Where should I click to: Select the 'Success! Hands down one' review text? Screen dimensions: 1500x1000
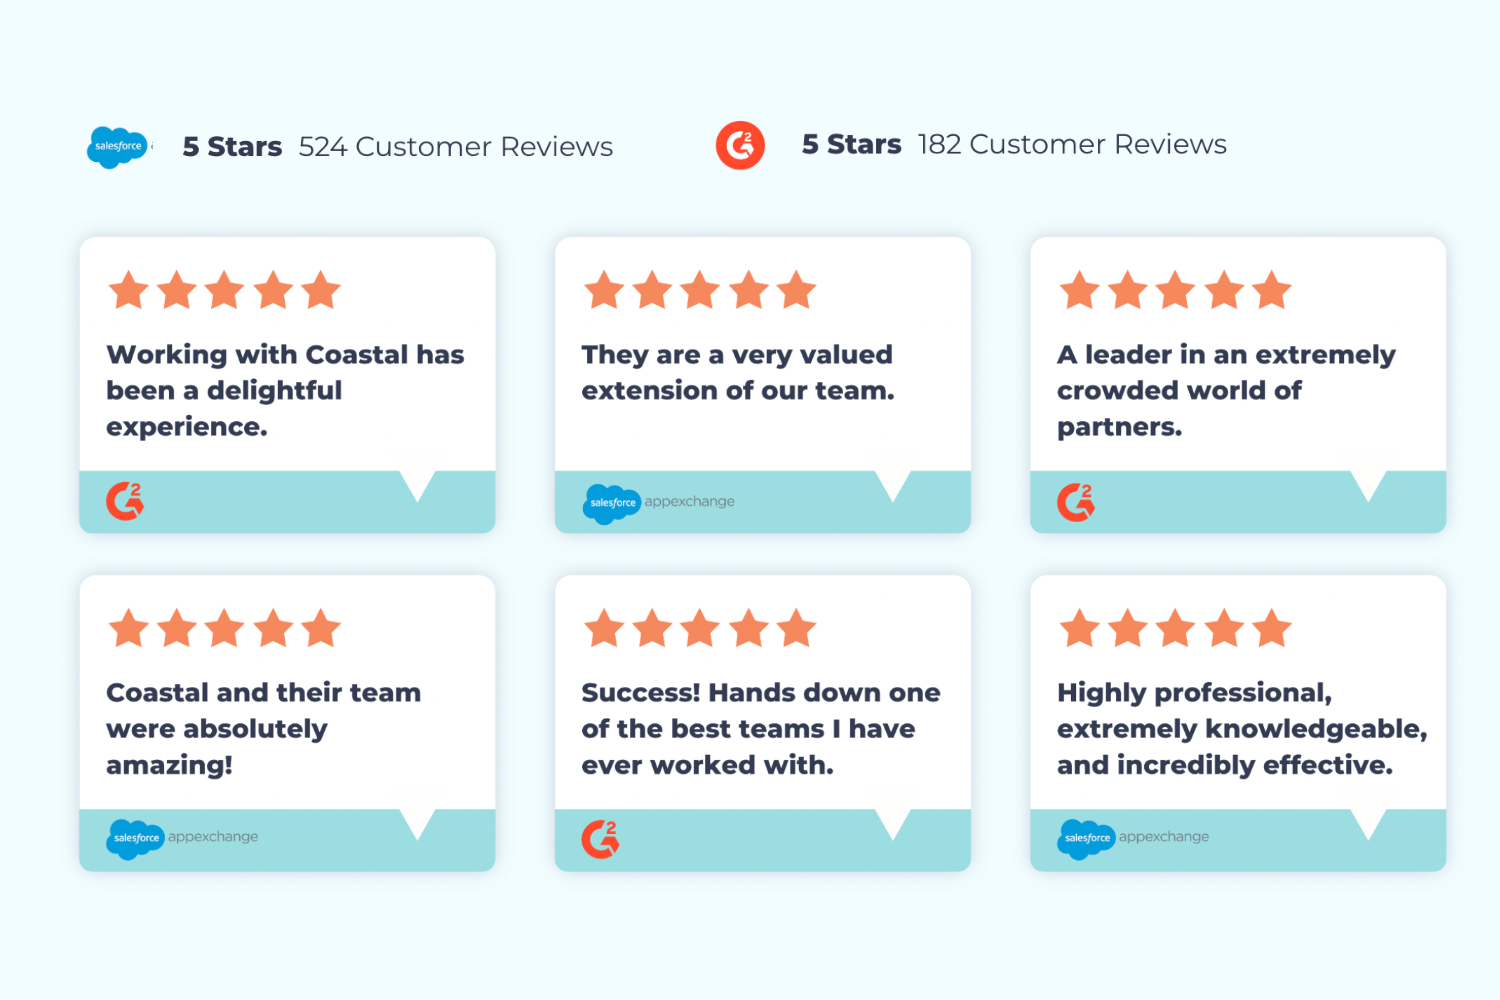(x=760, y=728)
